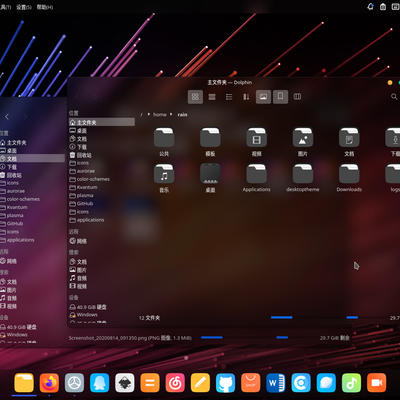400x400 pixels.
Task: Launch the Word 'W' app from dock
Action: tap(276, 383)
